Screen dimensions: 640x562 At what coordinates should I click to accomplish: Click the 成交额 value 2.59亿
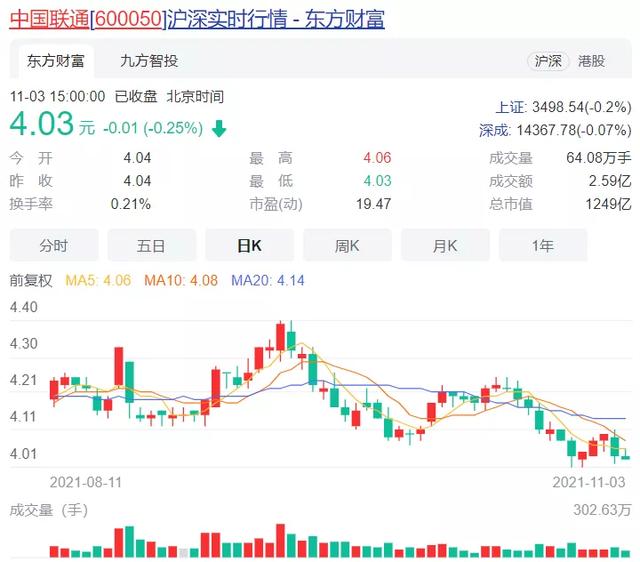pyautogui.click(x=610, y=181)
